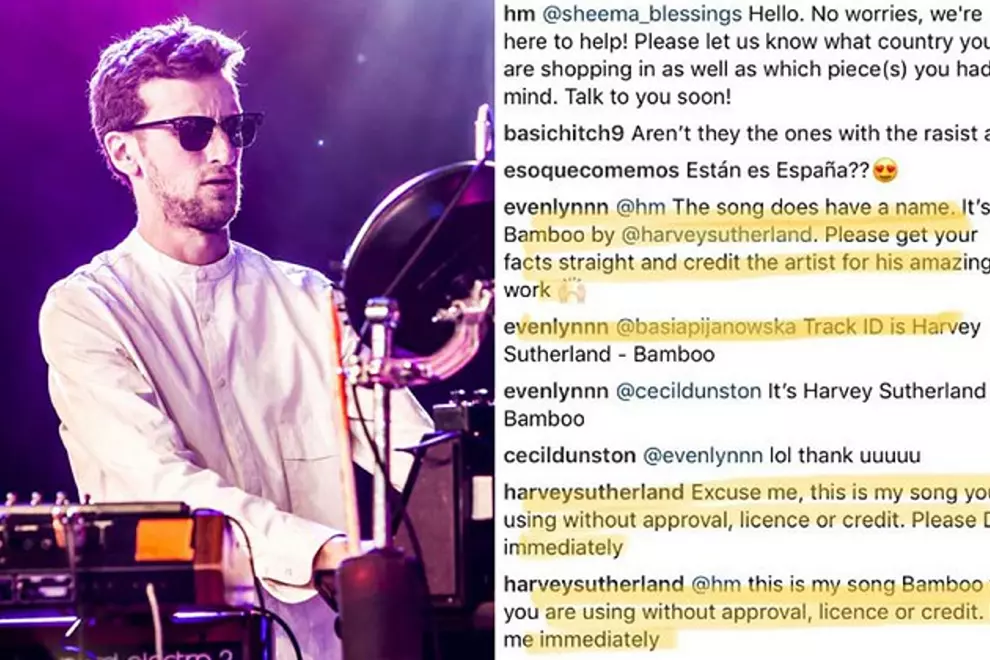Click the musician photo on the left
Screen dimensions: 990x660
click(247, 330)
